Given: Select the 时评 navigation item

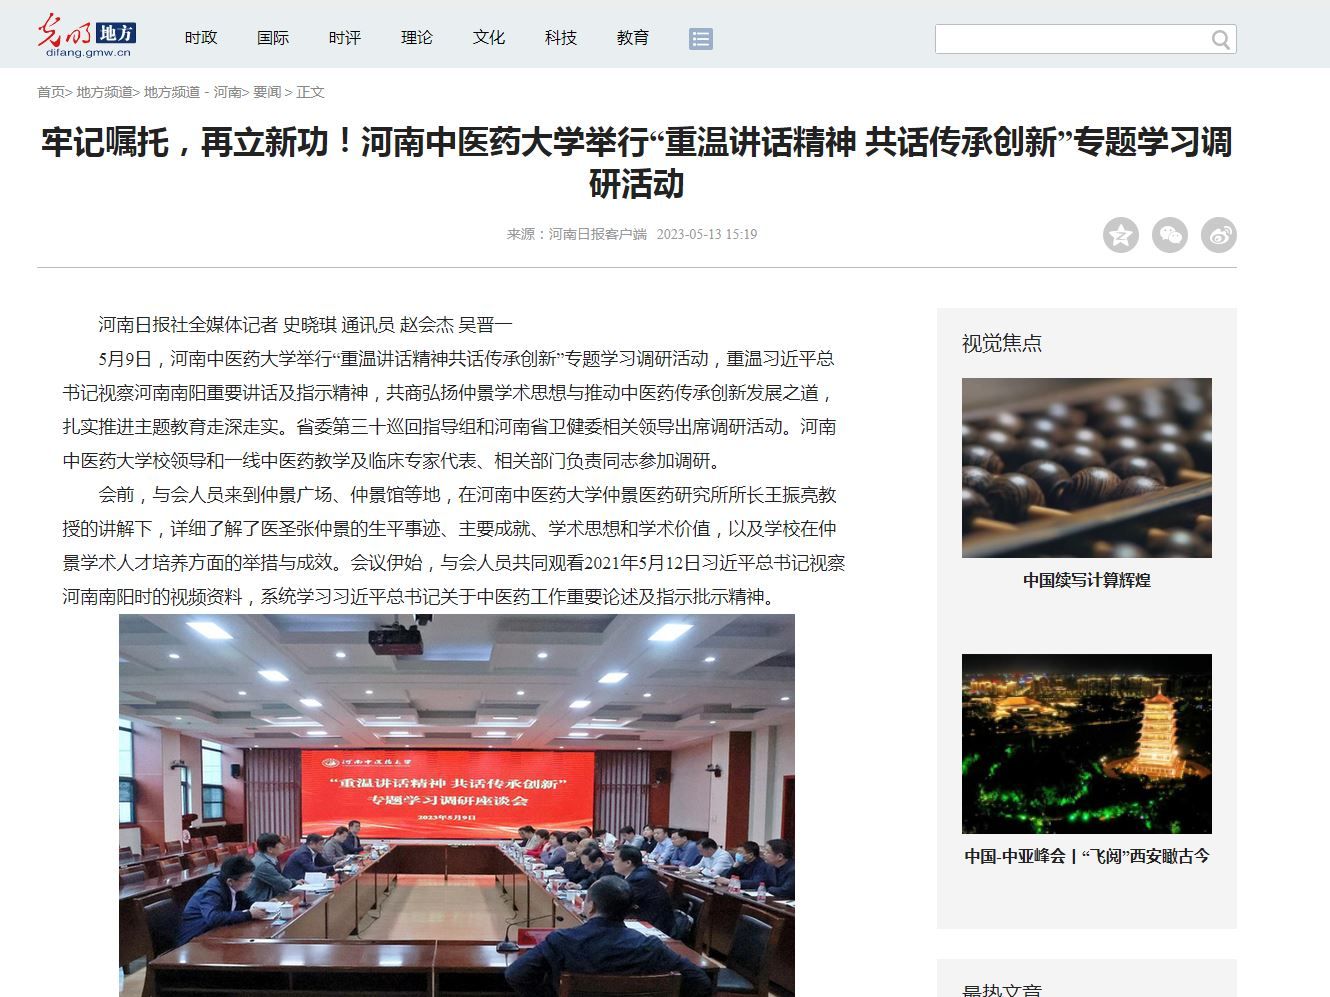Looking at the screenshot, I should coord(345,38).
